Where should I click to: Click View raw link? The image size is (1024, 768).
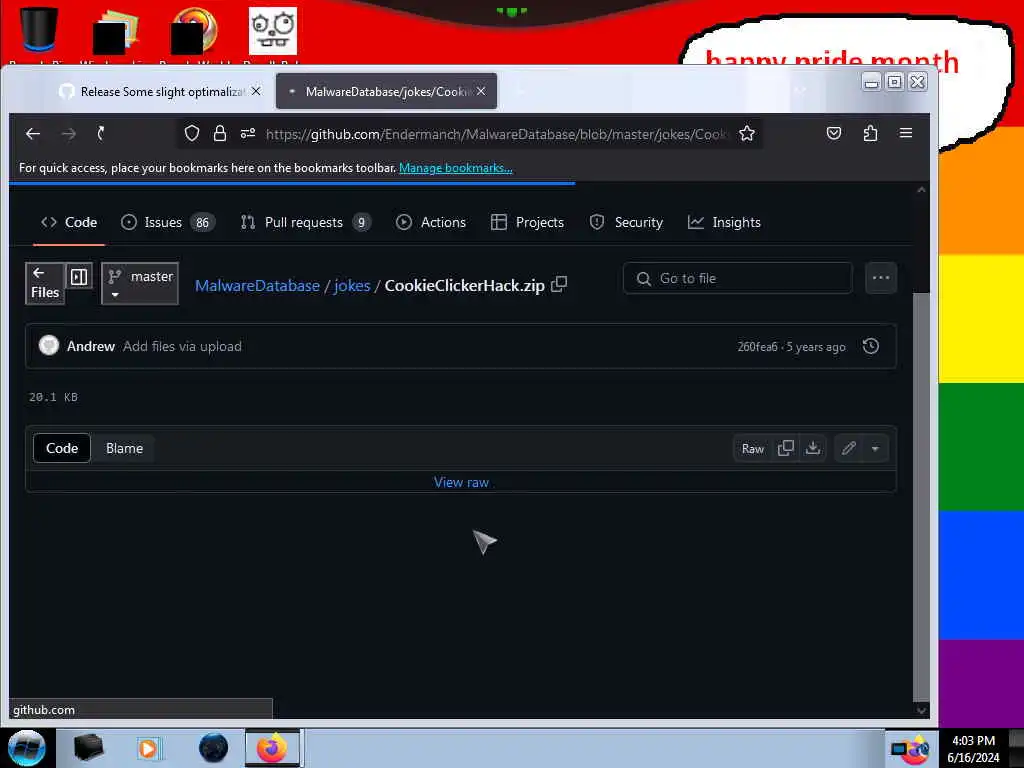pos(461,482)
